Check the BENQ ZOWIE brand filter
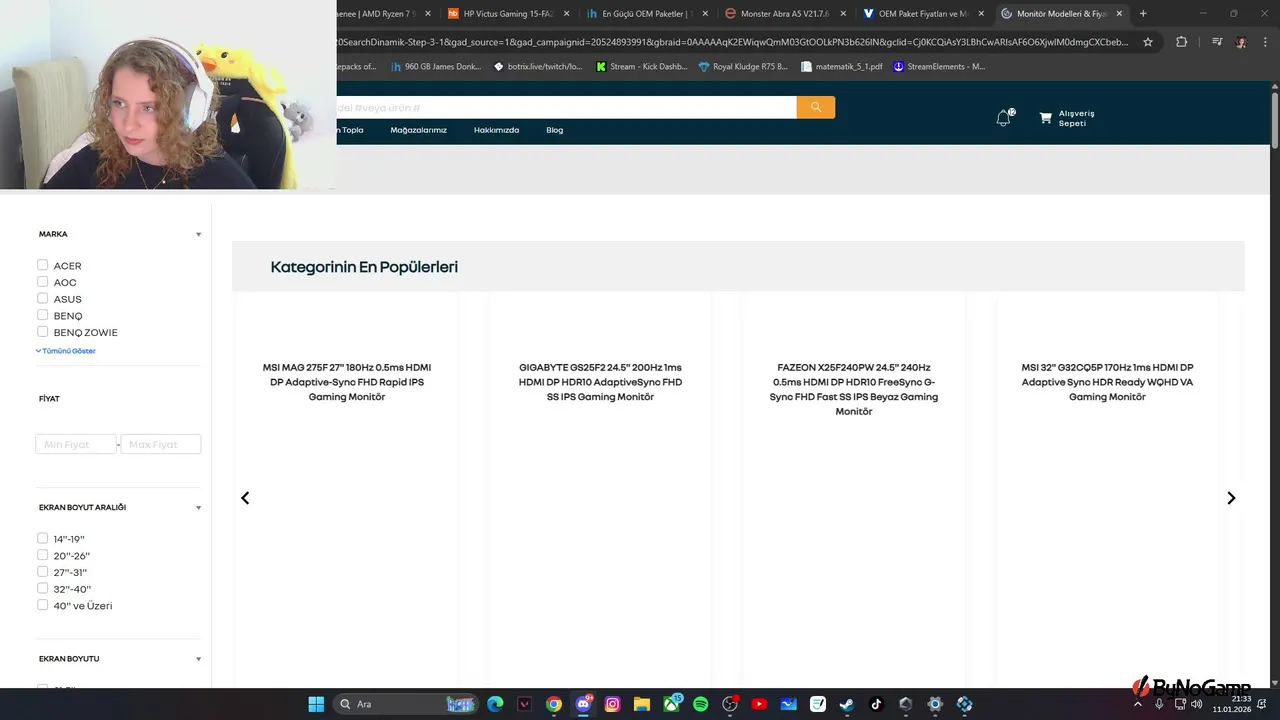This screenshot has height=720, width=1280. click(43, 331)
